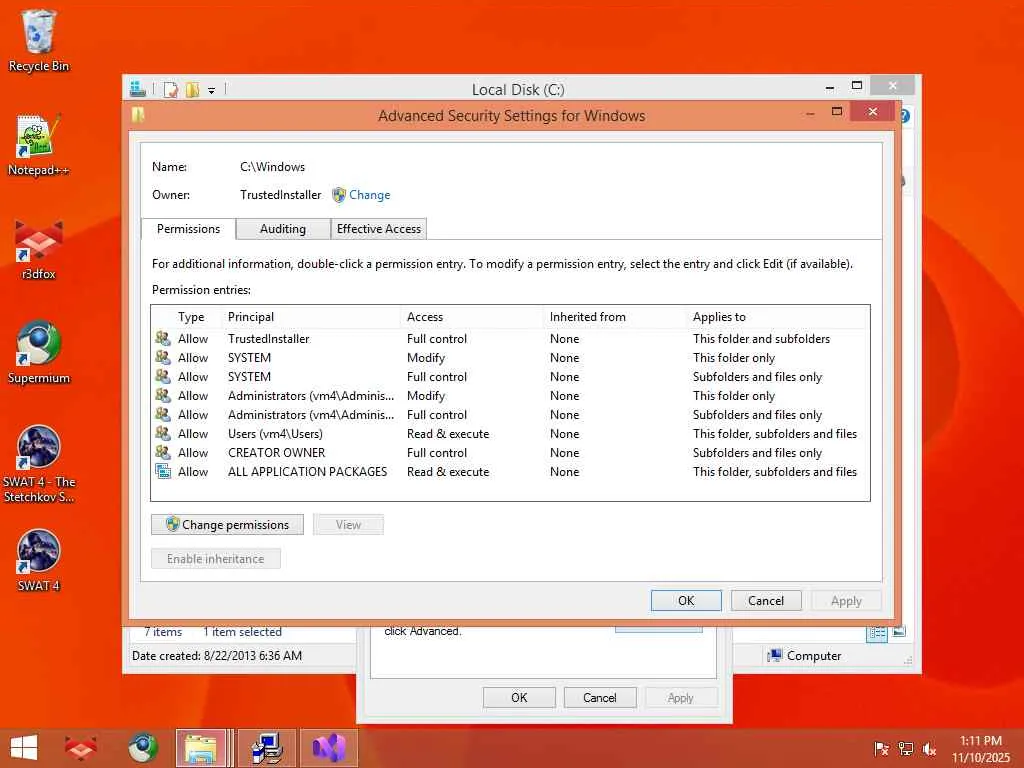This screenshot has height=768, width=1024.
Task: Select the Users (vm4\Users) row's Read & execute cell
Action: point(447,434)
